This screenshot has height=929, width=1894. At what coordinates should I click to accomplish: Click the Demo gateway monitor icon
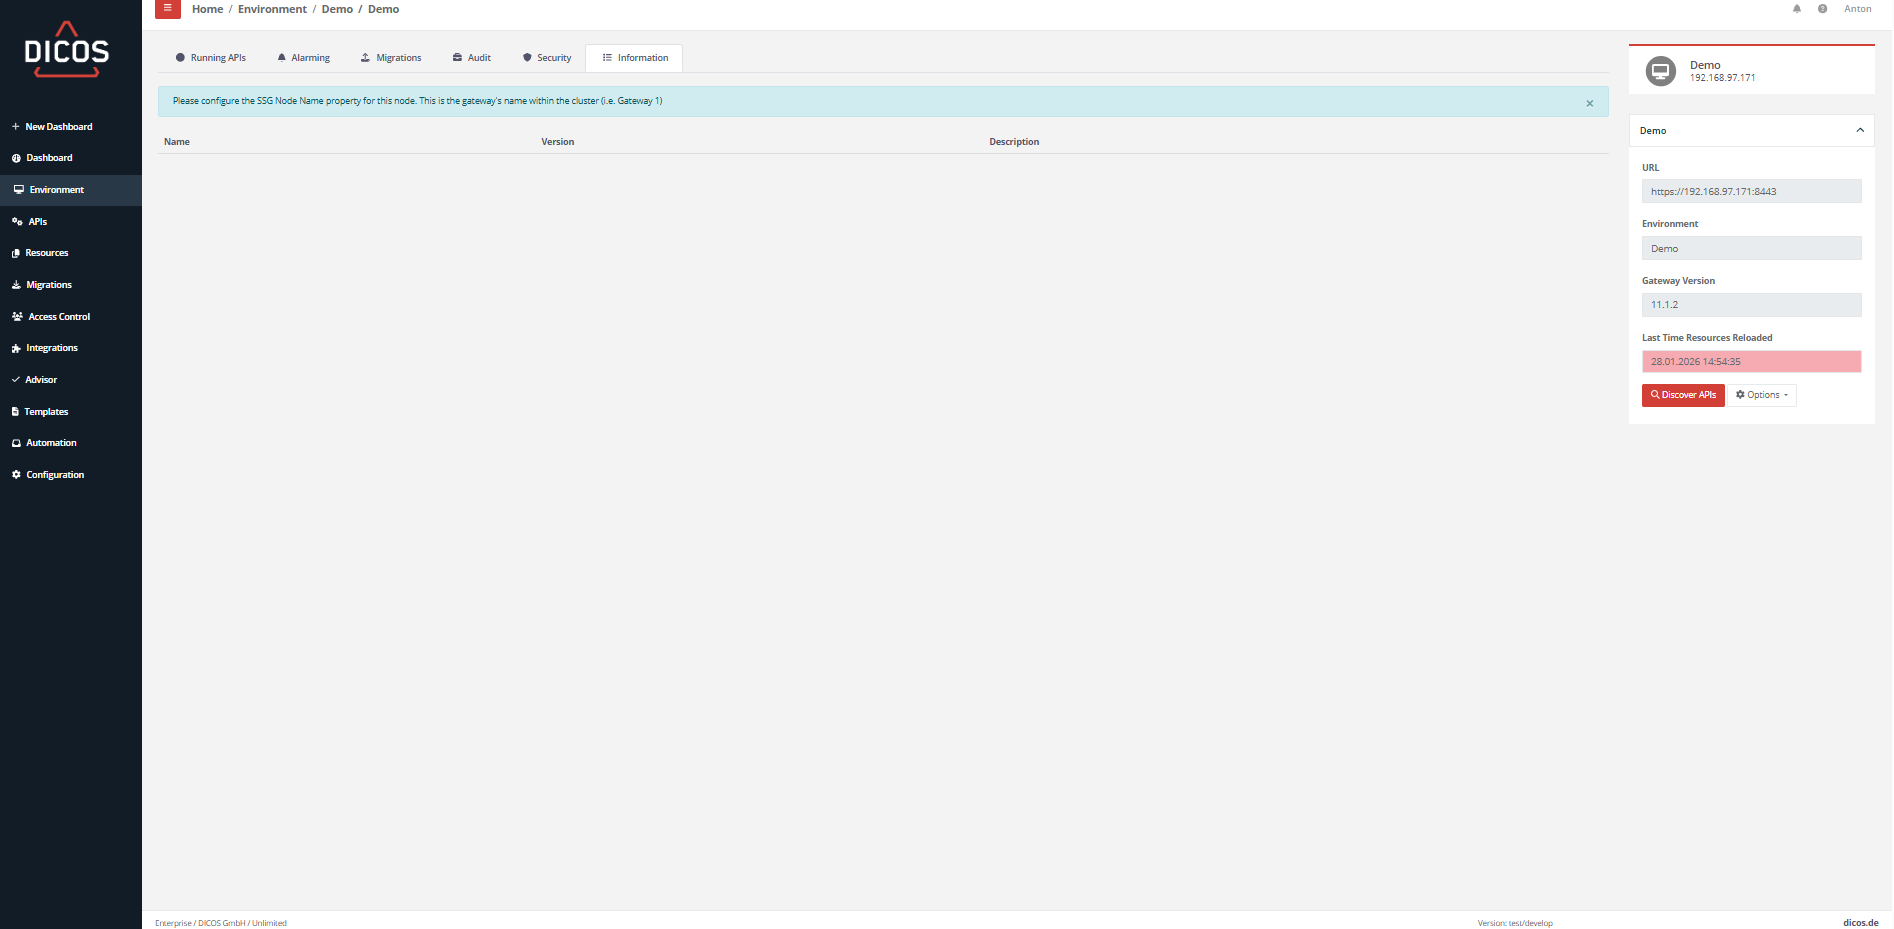point(1660,71)
